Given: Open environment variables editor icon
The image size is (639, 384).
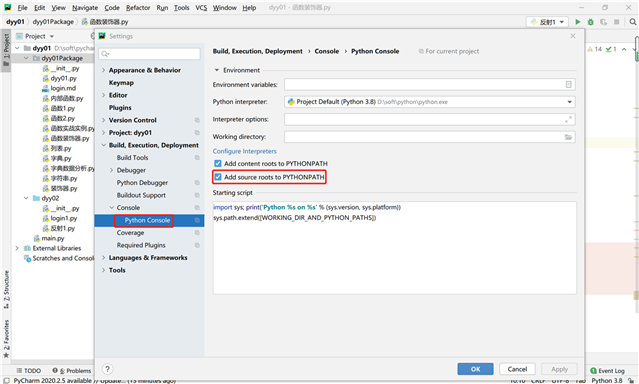Looking at the screenshot, I should 568,84.
